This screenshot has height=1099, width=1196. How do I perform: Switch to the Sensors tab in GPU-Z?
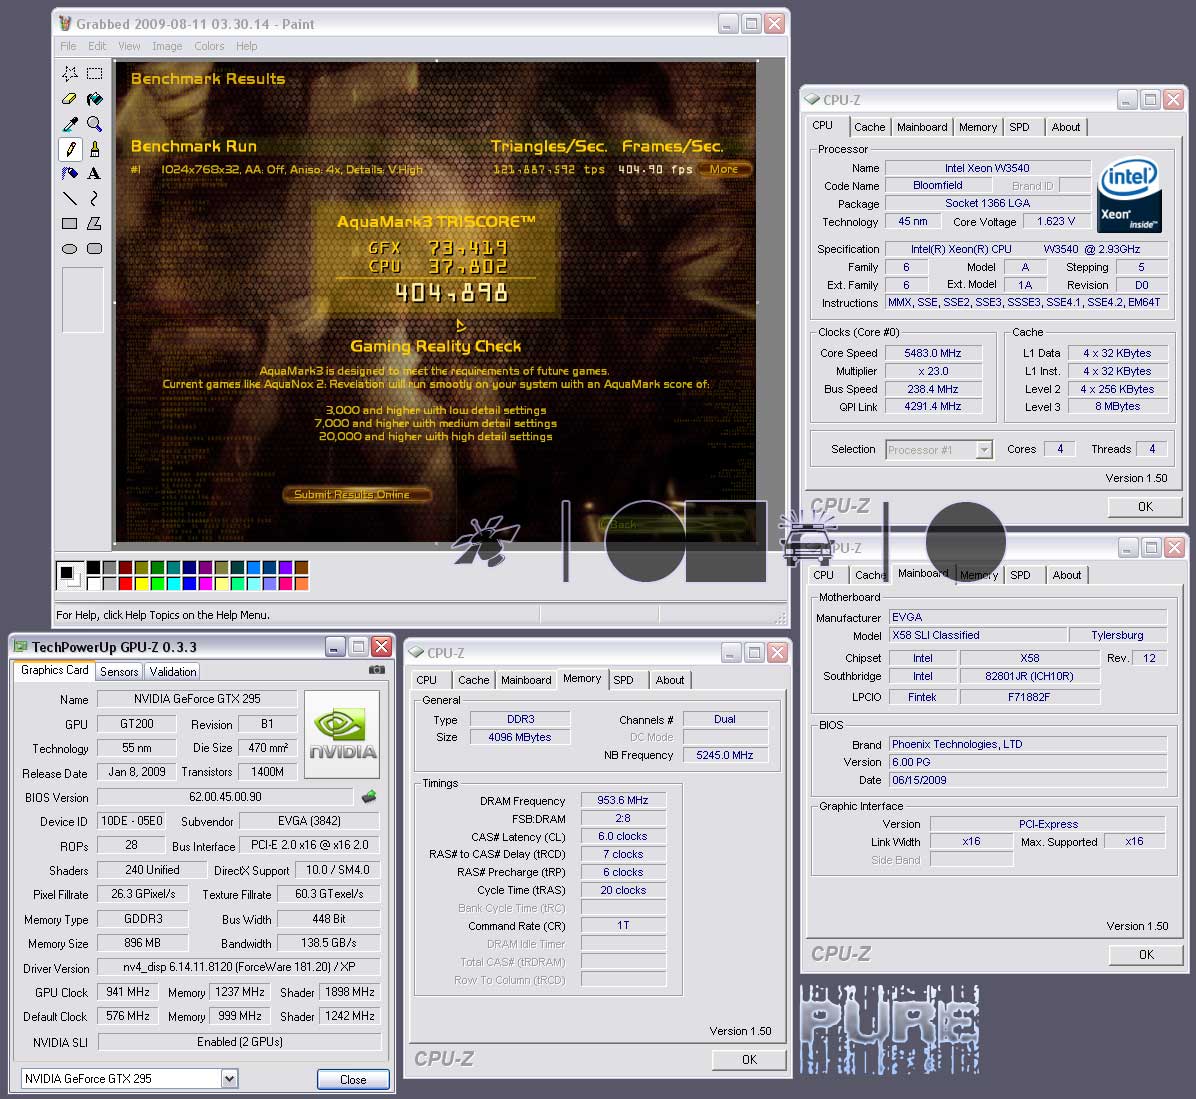[119, 671]
